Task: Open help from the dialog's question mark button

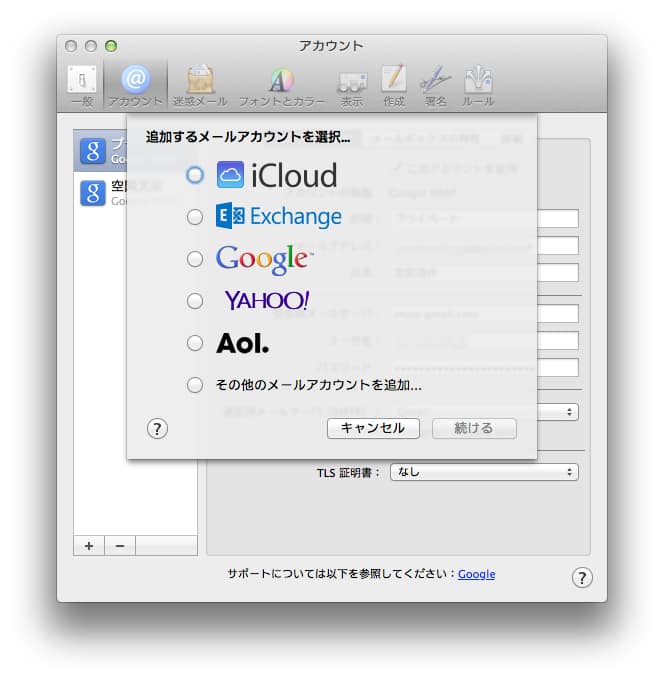Action: tap(157, 428)
